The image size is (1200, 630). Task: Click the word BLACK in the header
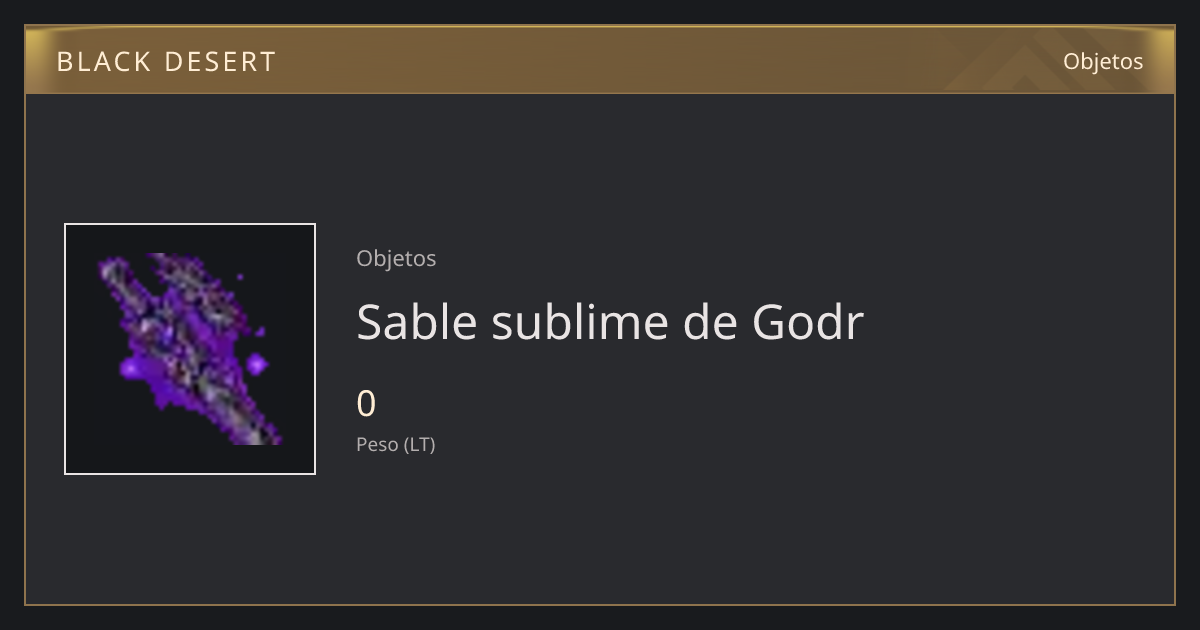coord(104,62)
